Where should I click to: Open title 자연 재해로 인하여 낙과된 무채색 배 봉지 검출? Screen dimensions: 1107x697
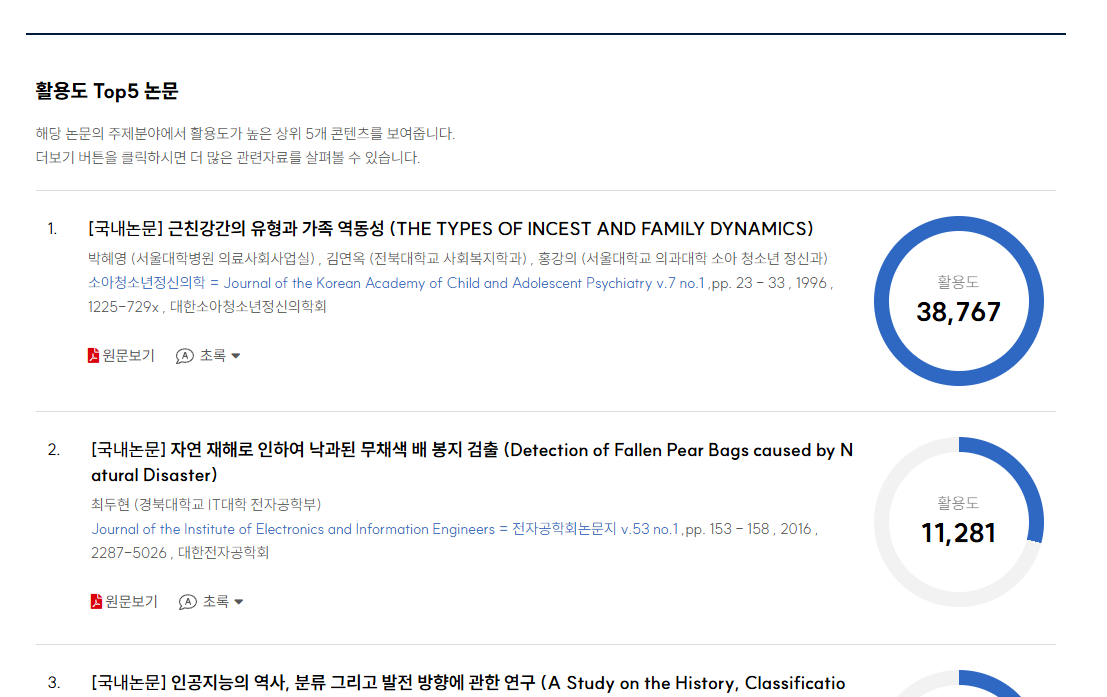click(472, 463)
